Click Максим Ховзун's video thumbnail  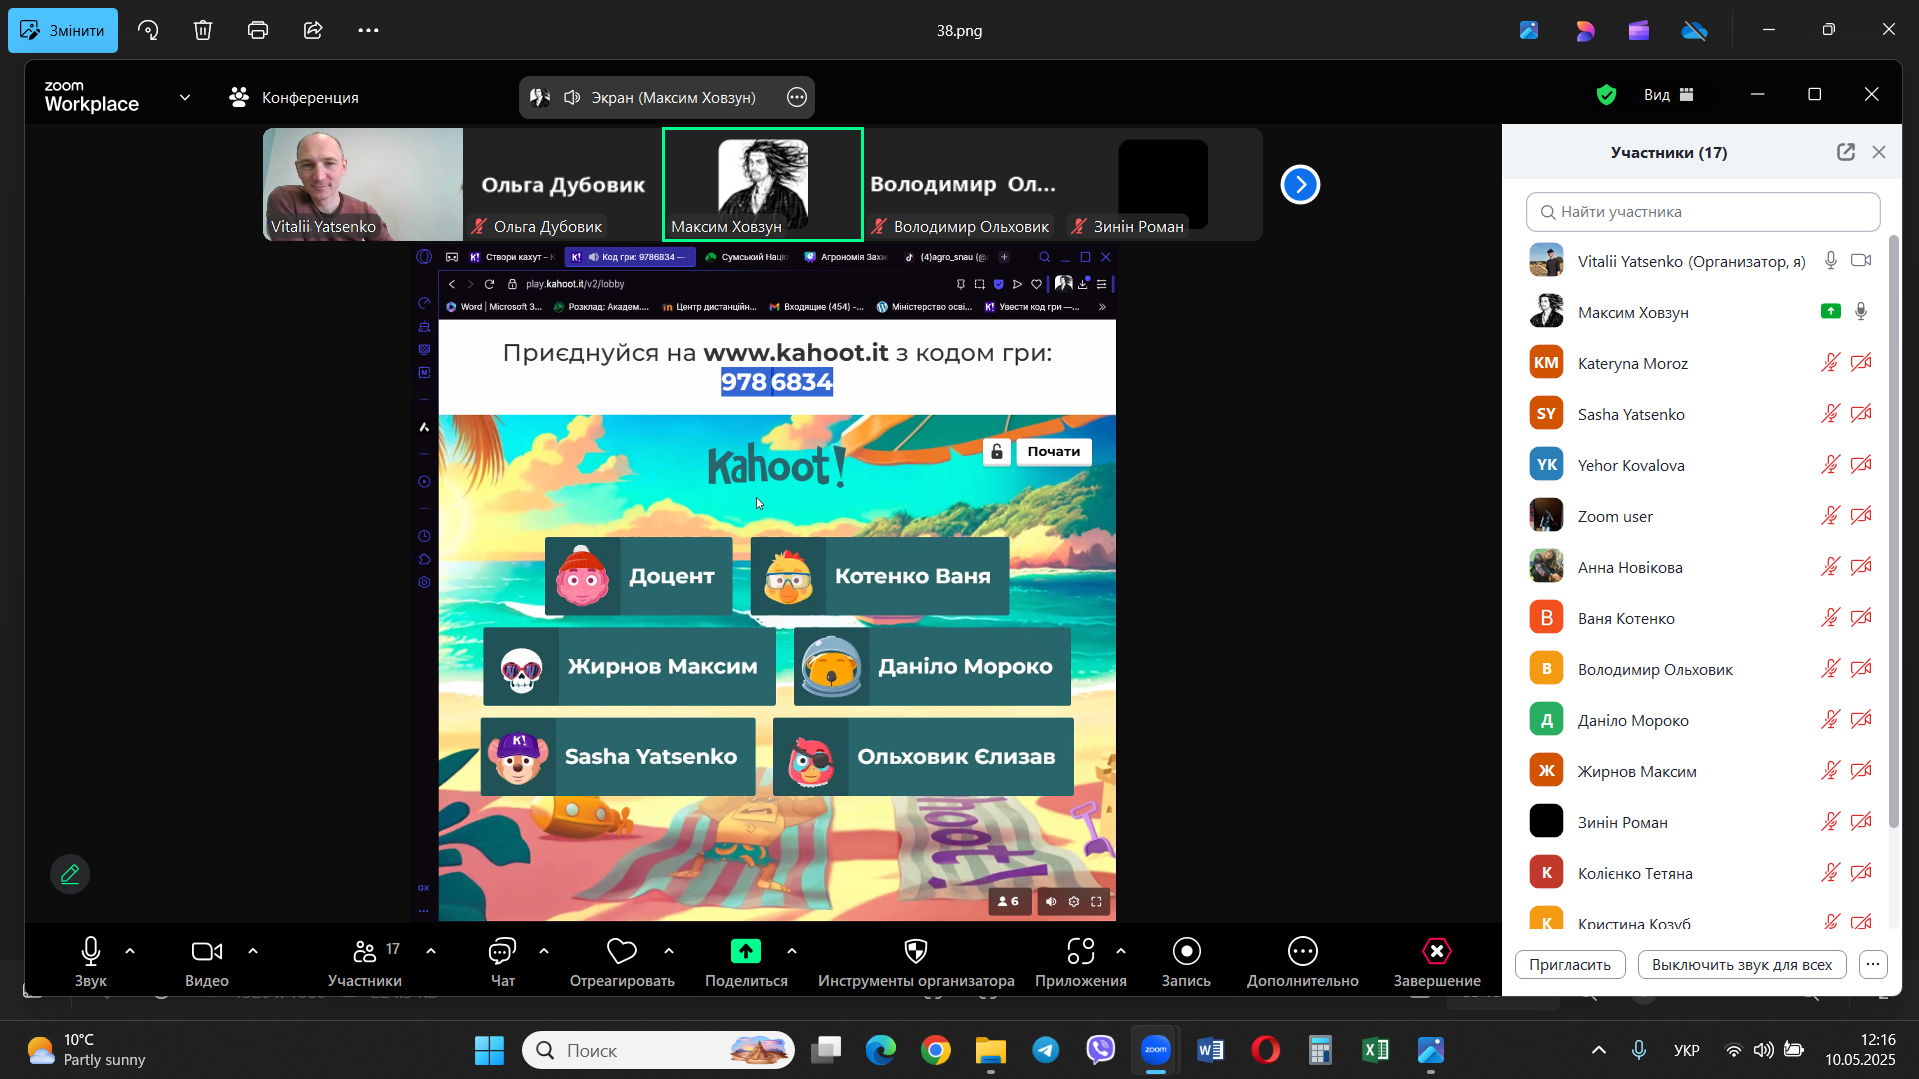tap(763, 184)
